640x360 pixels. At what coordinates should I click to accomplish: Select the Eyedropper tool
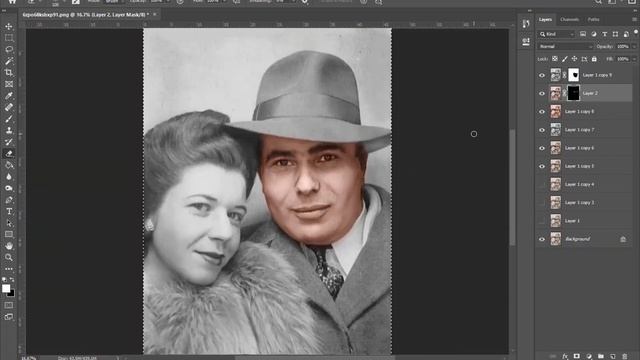click(9, 96)
